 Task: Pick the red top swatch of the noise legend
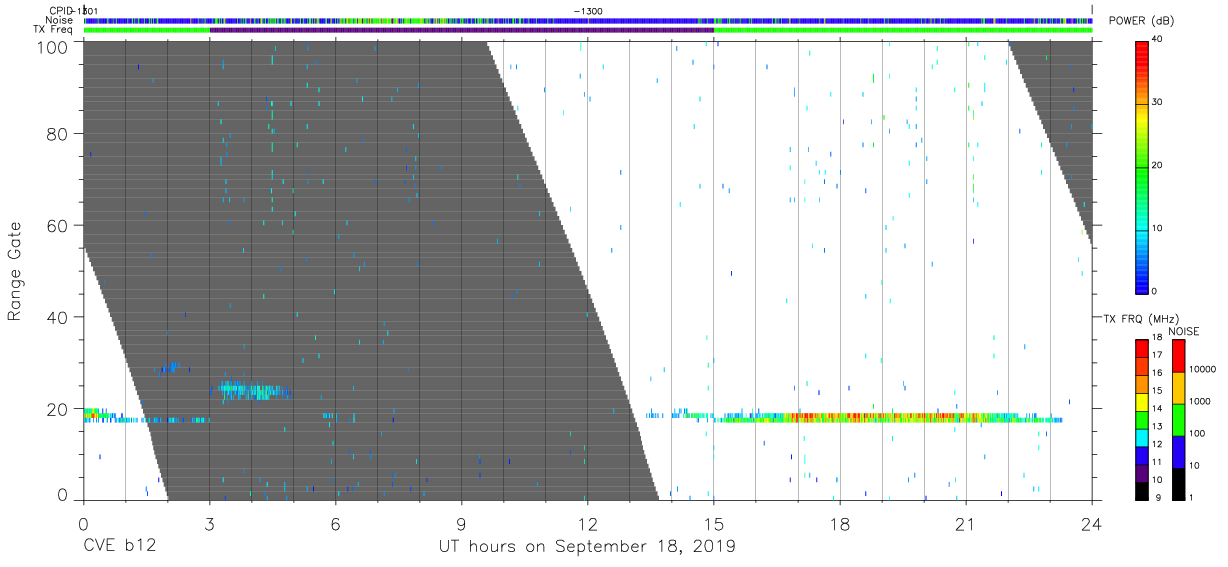click(1177, 356)
